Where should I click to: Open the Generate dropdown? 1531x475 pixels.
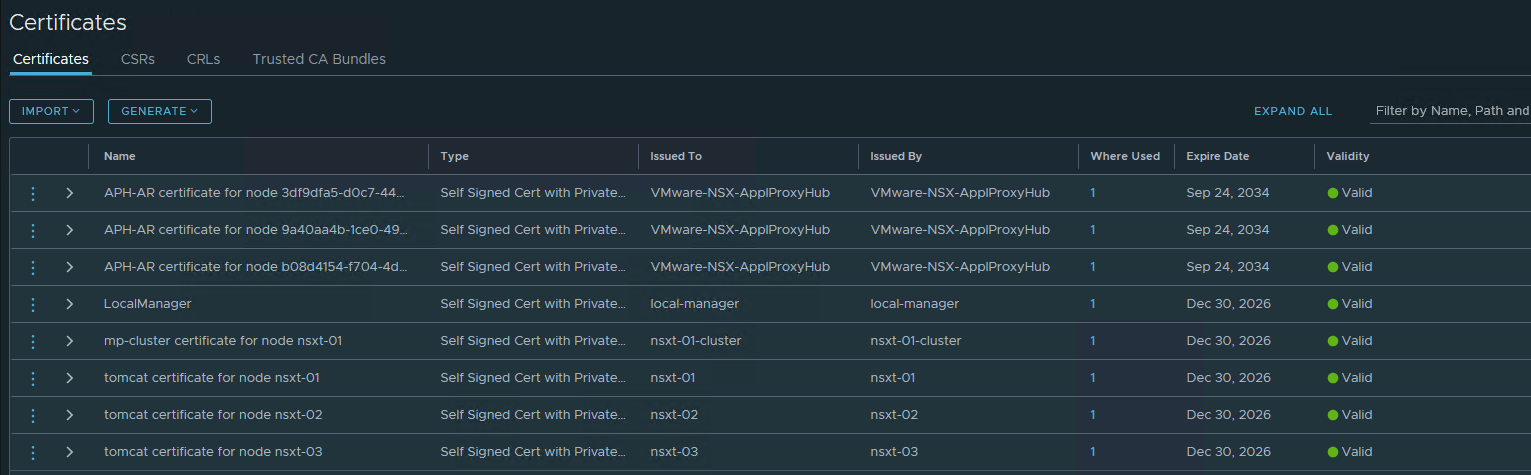click(x=159, y=111)
